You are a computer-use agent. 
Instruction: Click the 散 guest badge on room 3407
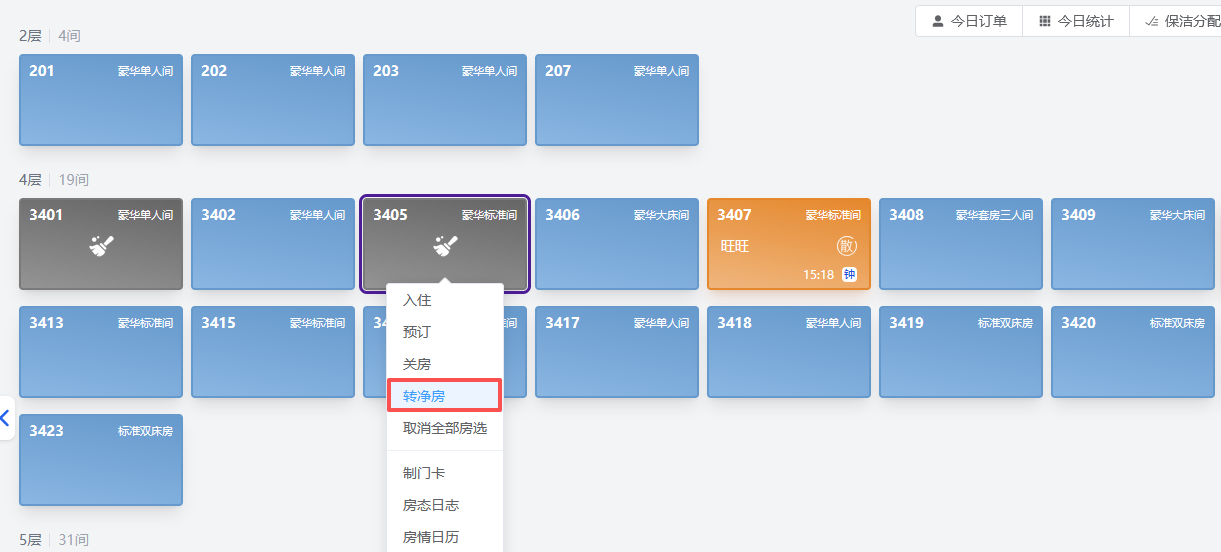[847, 246]
